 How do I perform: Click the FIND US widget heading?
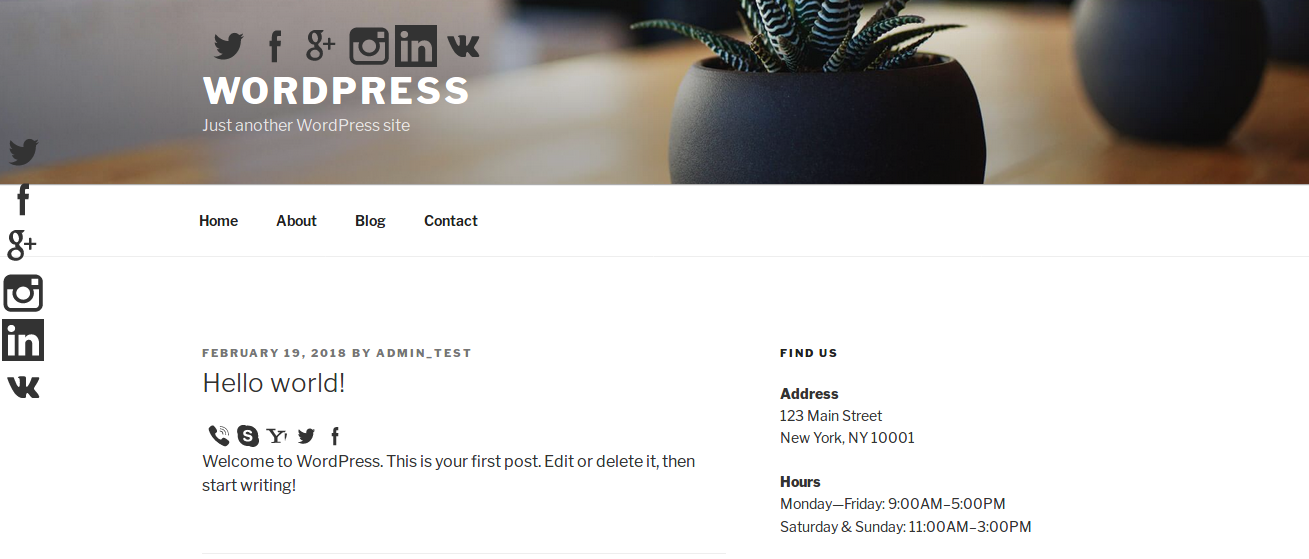pyautogui.click(x=809, y=353)
